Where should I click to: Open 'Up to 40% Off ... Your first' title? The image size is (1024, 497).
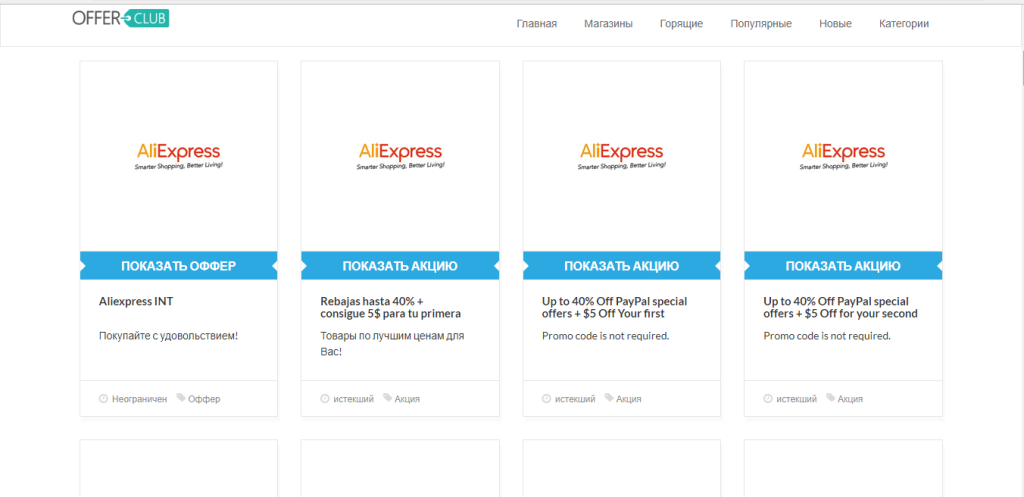[614, 308]
